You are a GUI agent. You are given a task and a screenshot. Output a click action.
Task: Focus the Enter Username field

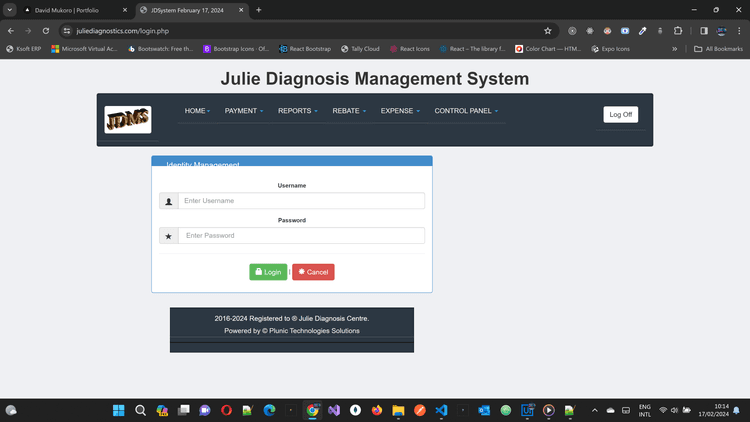(x=301, y=201)
